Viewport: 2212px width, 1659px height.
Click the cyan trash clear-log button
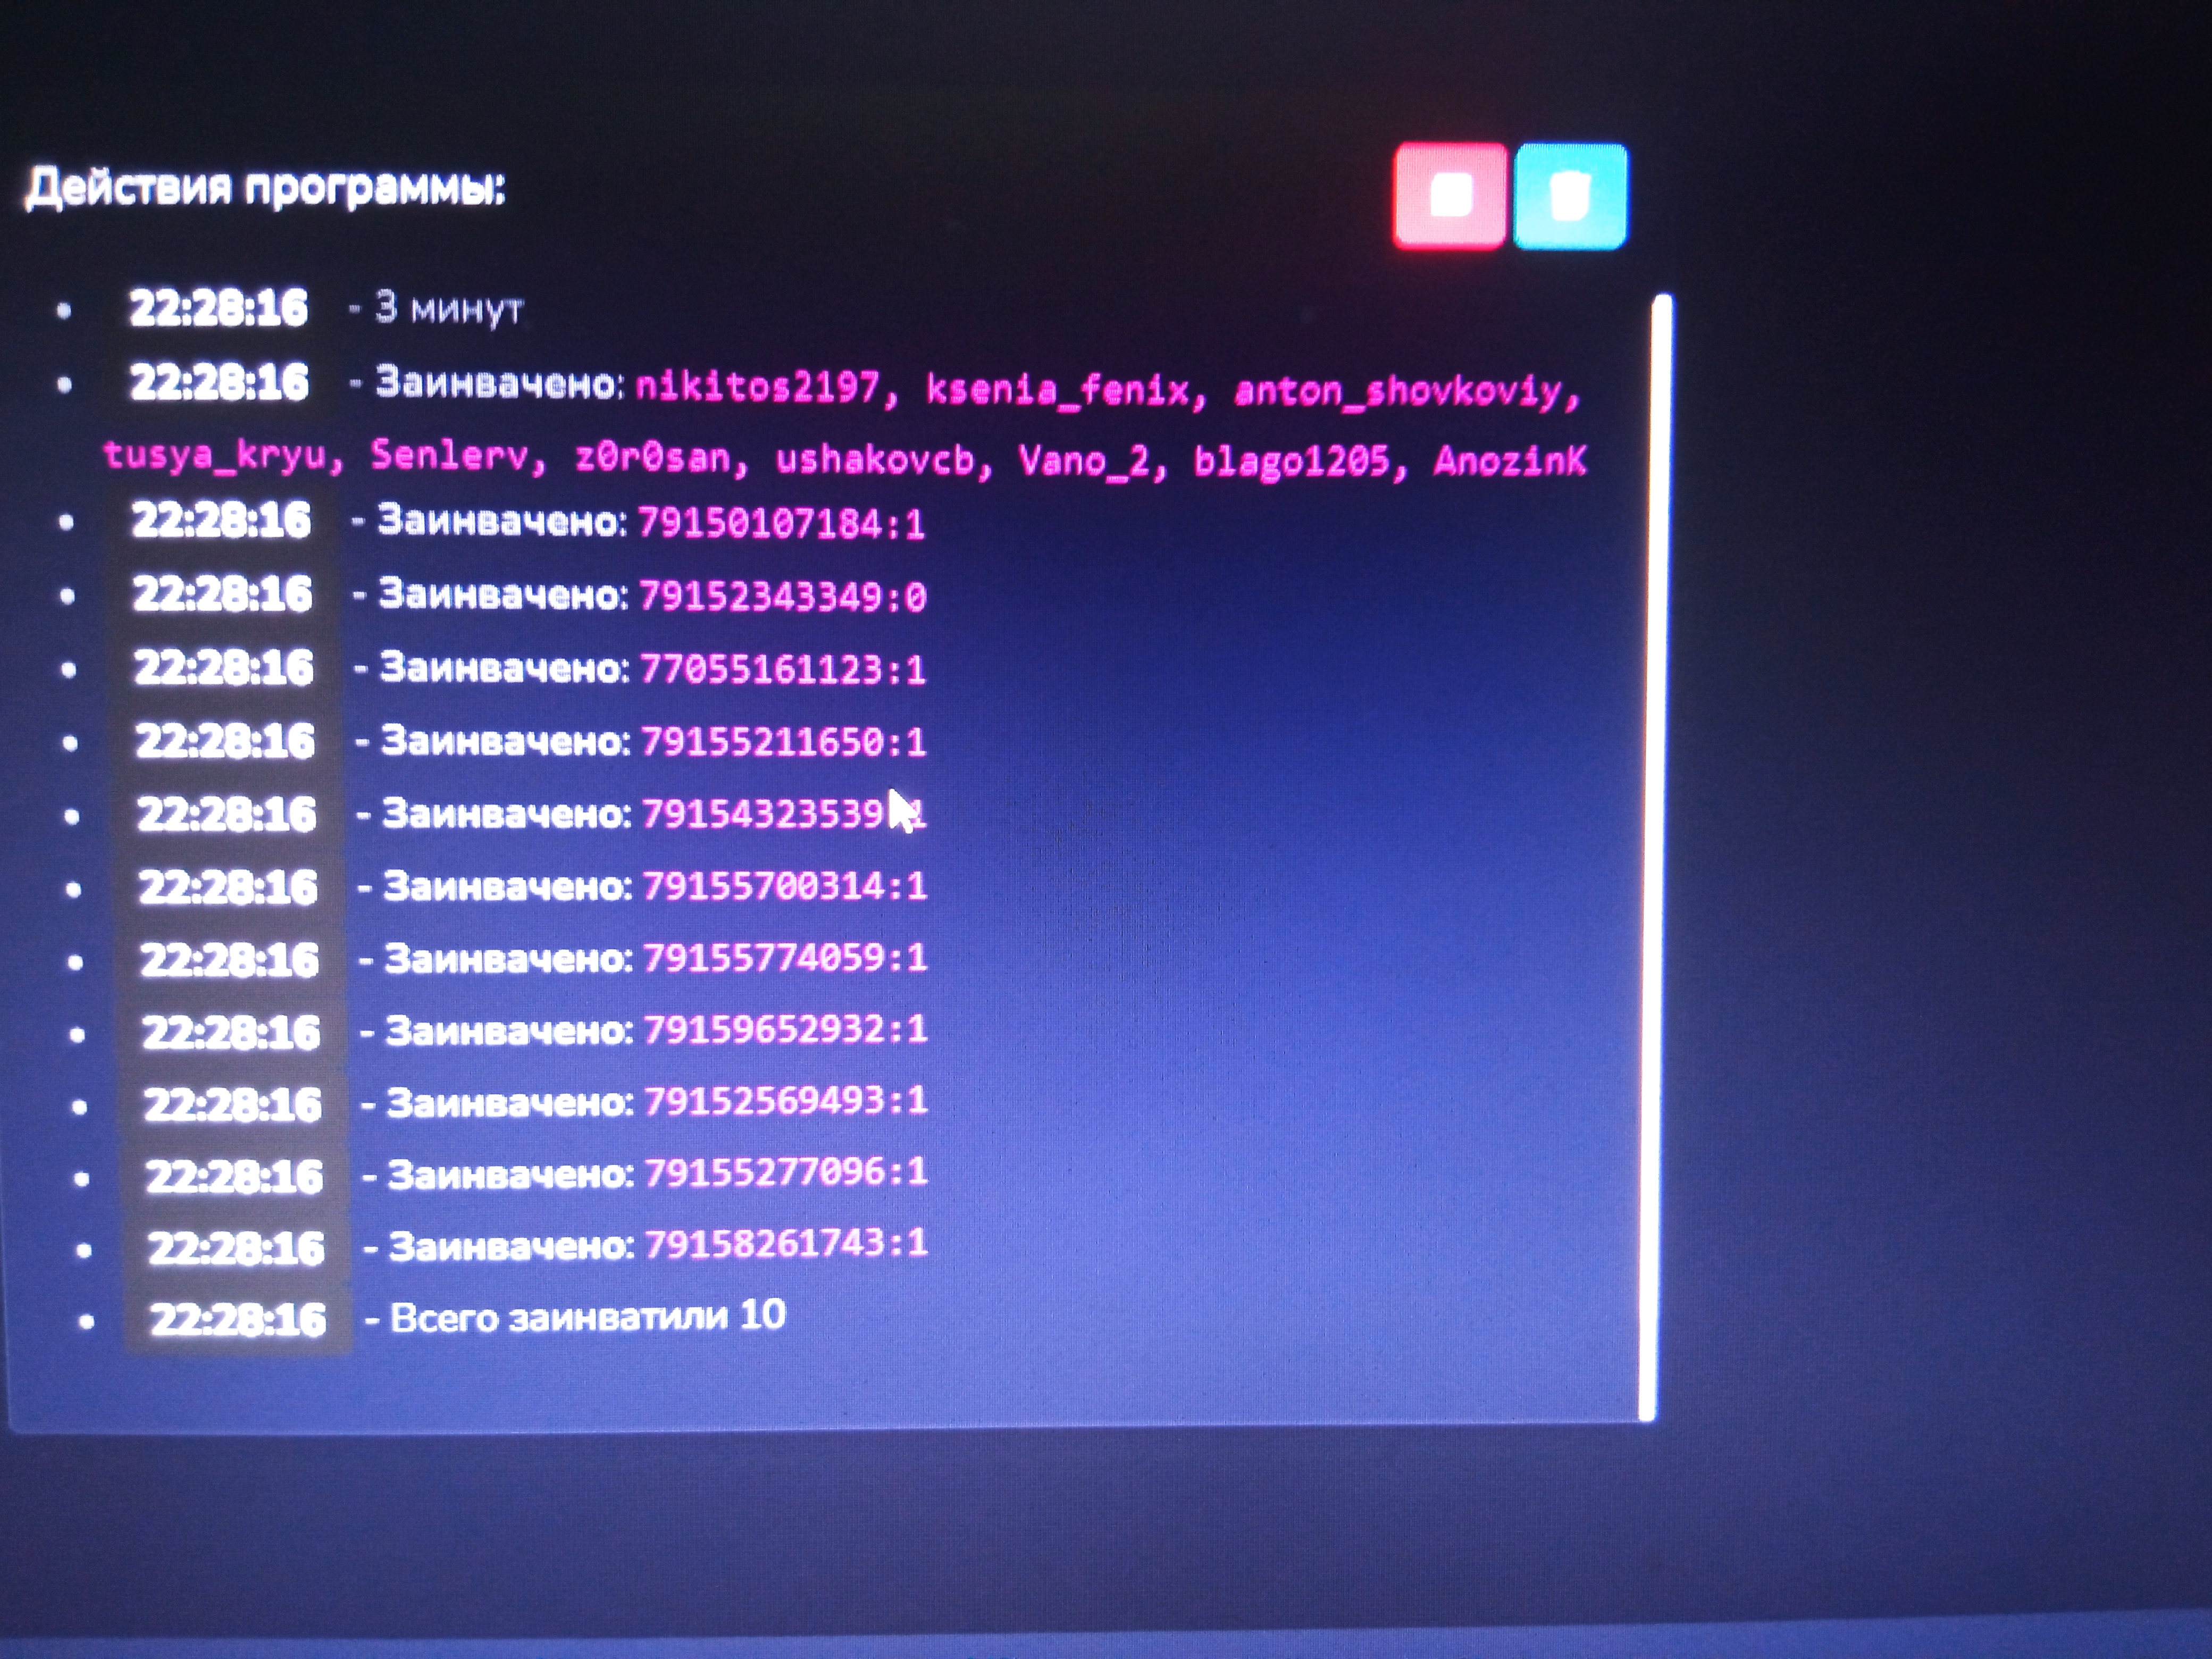1570,196
